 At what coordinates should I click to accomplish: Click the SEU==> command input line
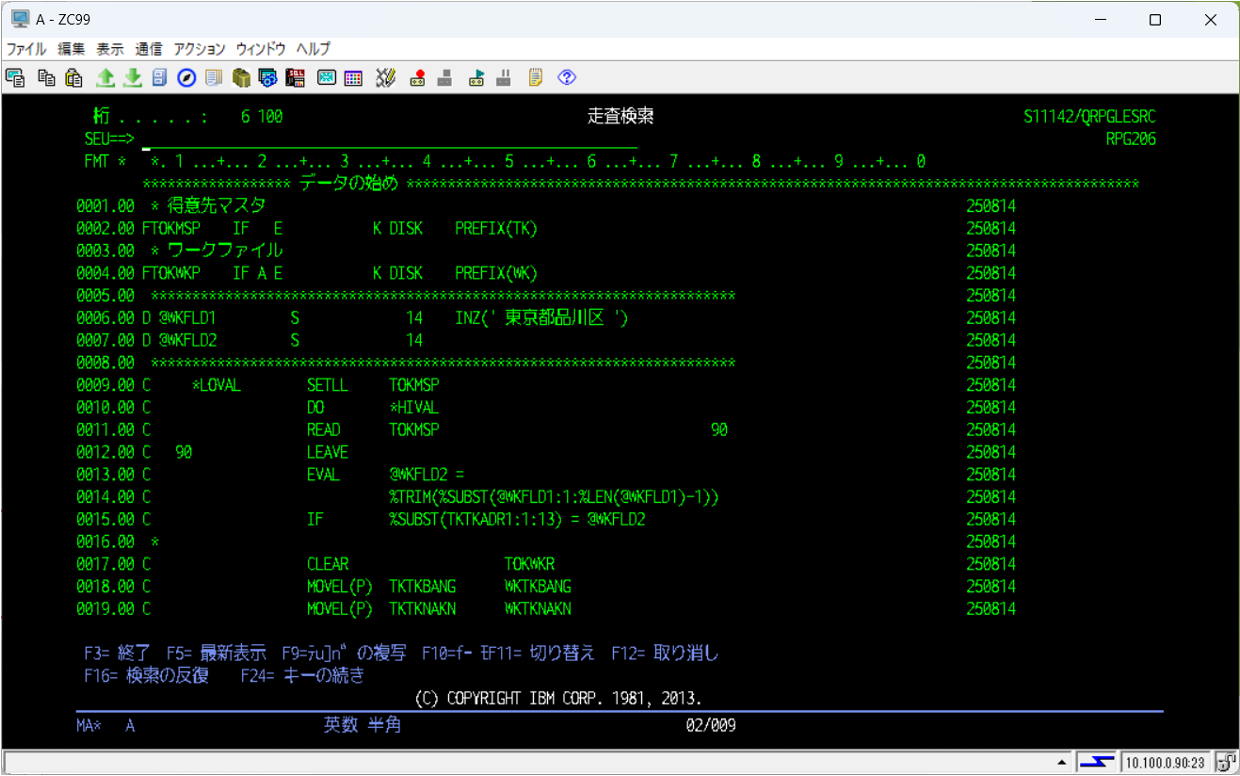(x=391, y=139)
